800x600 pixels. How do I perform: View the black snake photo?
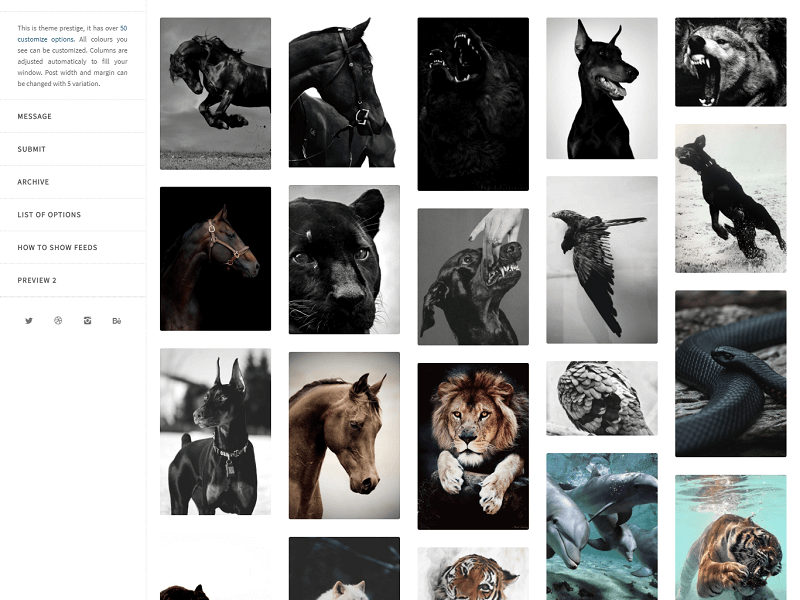731,373
